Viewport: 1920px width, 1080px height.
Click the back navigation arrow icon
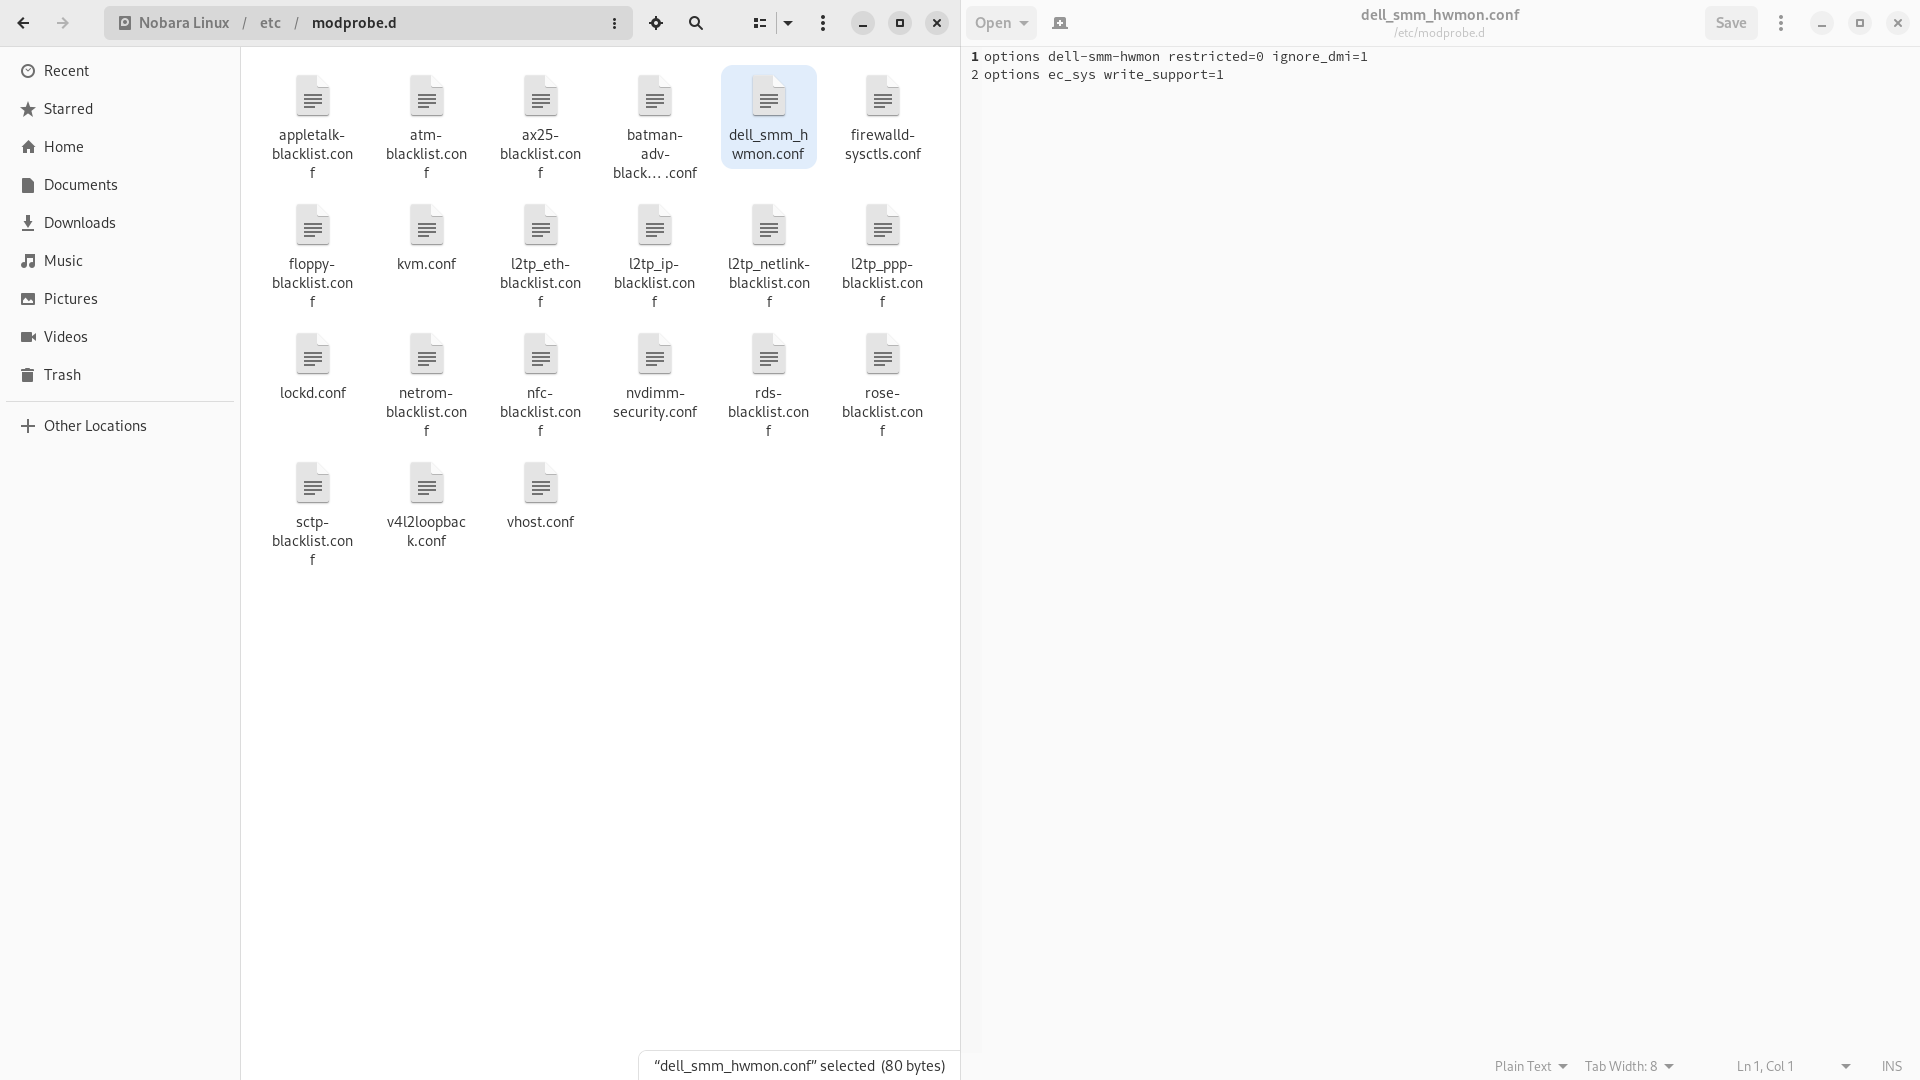[x=22, y=22]
